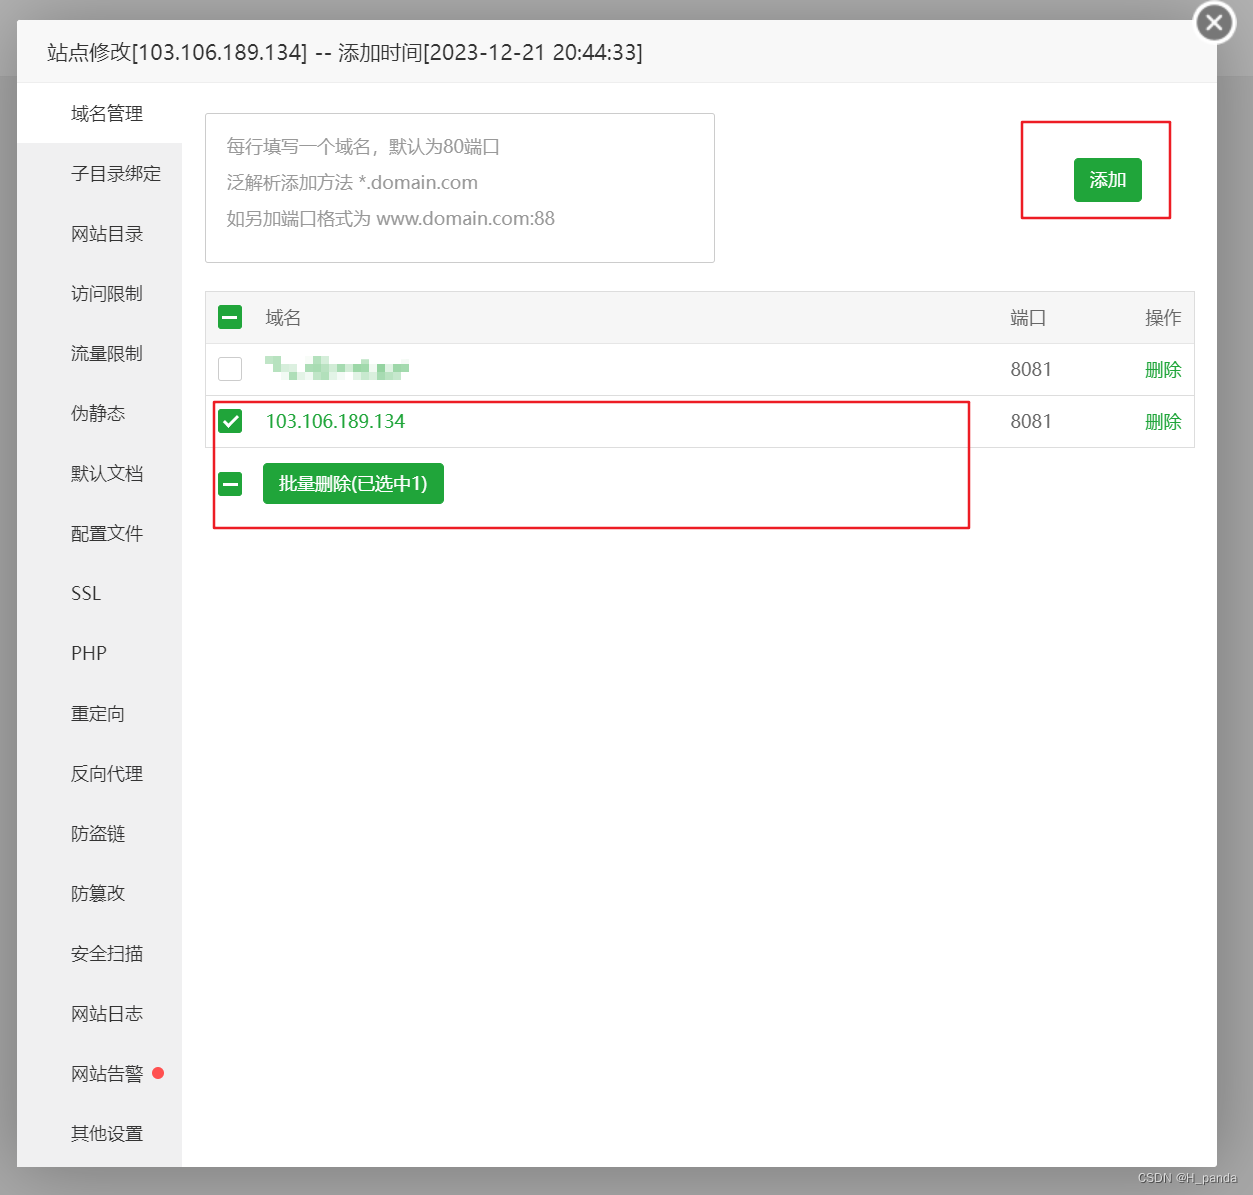Image resolution: width=1253 pixels, height=1195 pixels.
Task: Go to the 重定向 tab
Action: (99, 713)
